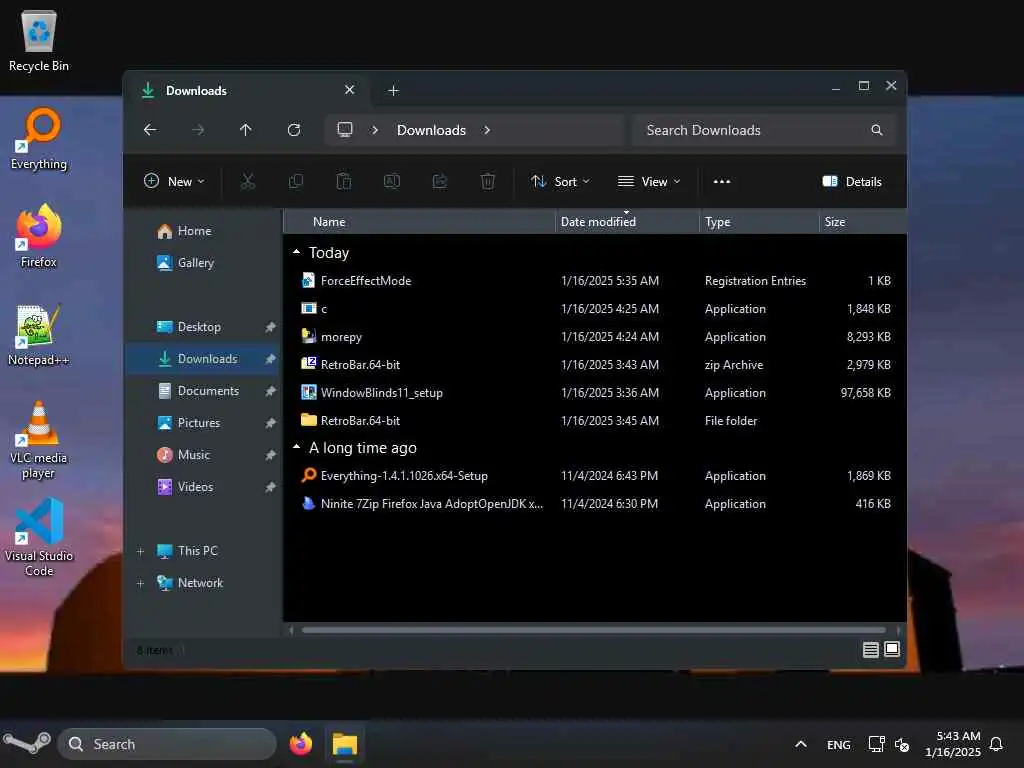1024x768 pixels.
Task: Toggle the Details pane
Action: [852, 182]
